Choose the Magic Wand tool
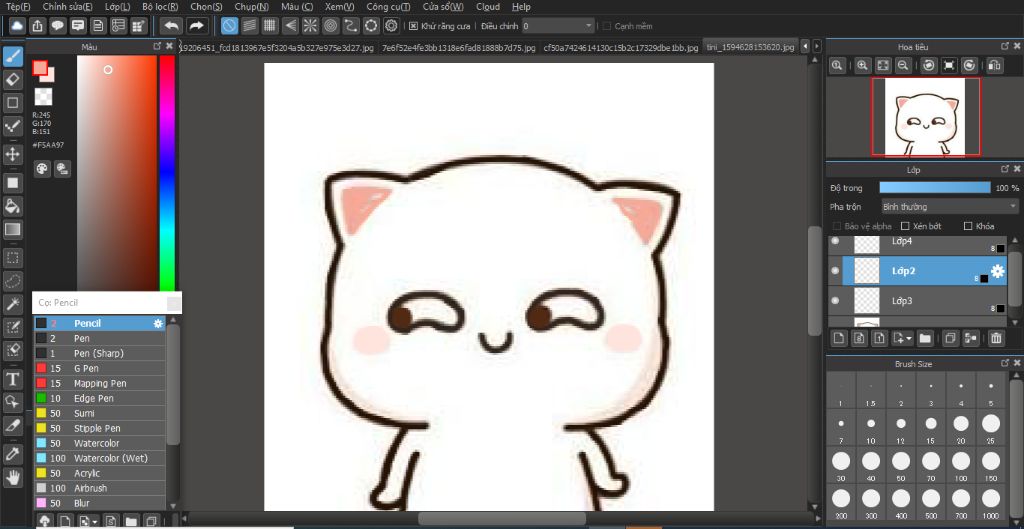The image size is (1024, 529). (x=12, y=304)
